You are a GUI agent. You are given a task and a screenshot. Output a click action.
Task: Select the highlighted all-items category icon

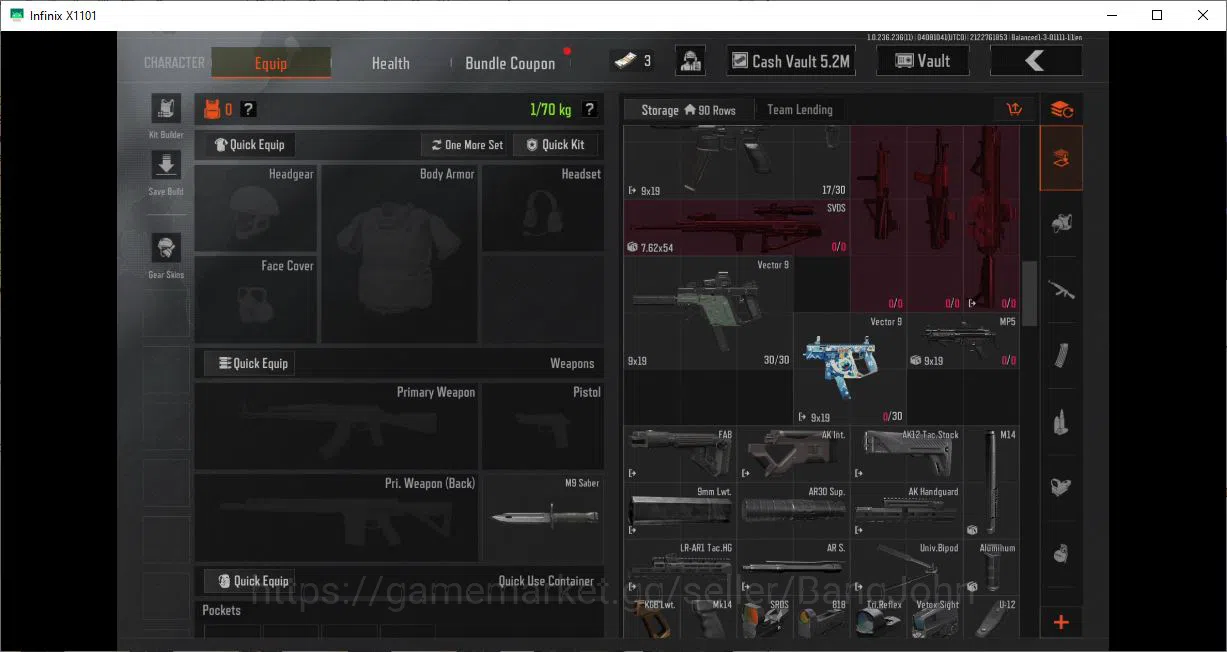1061,158
